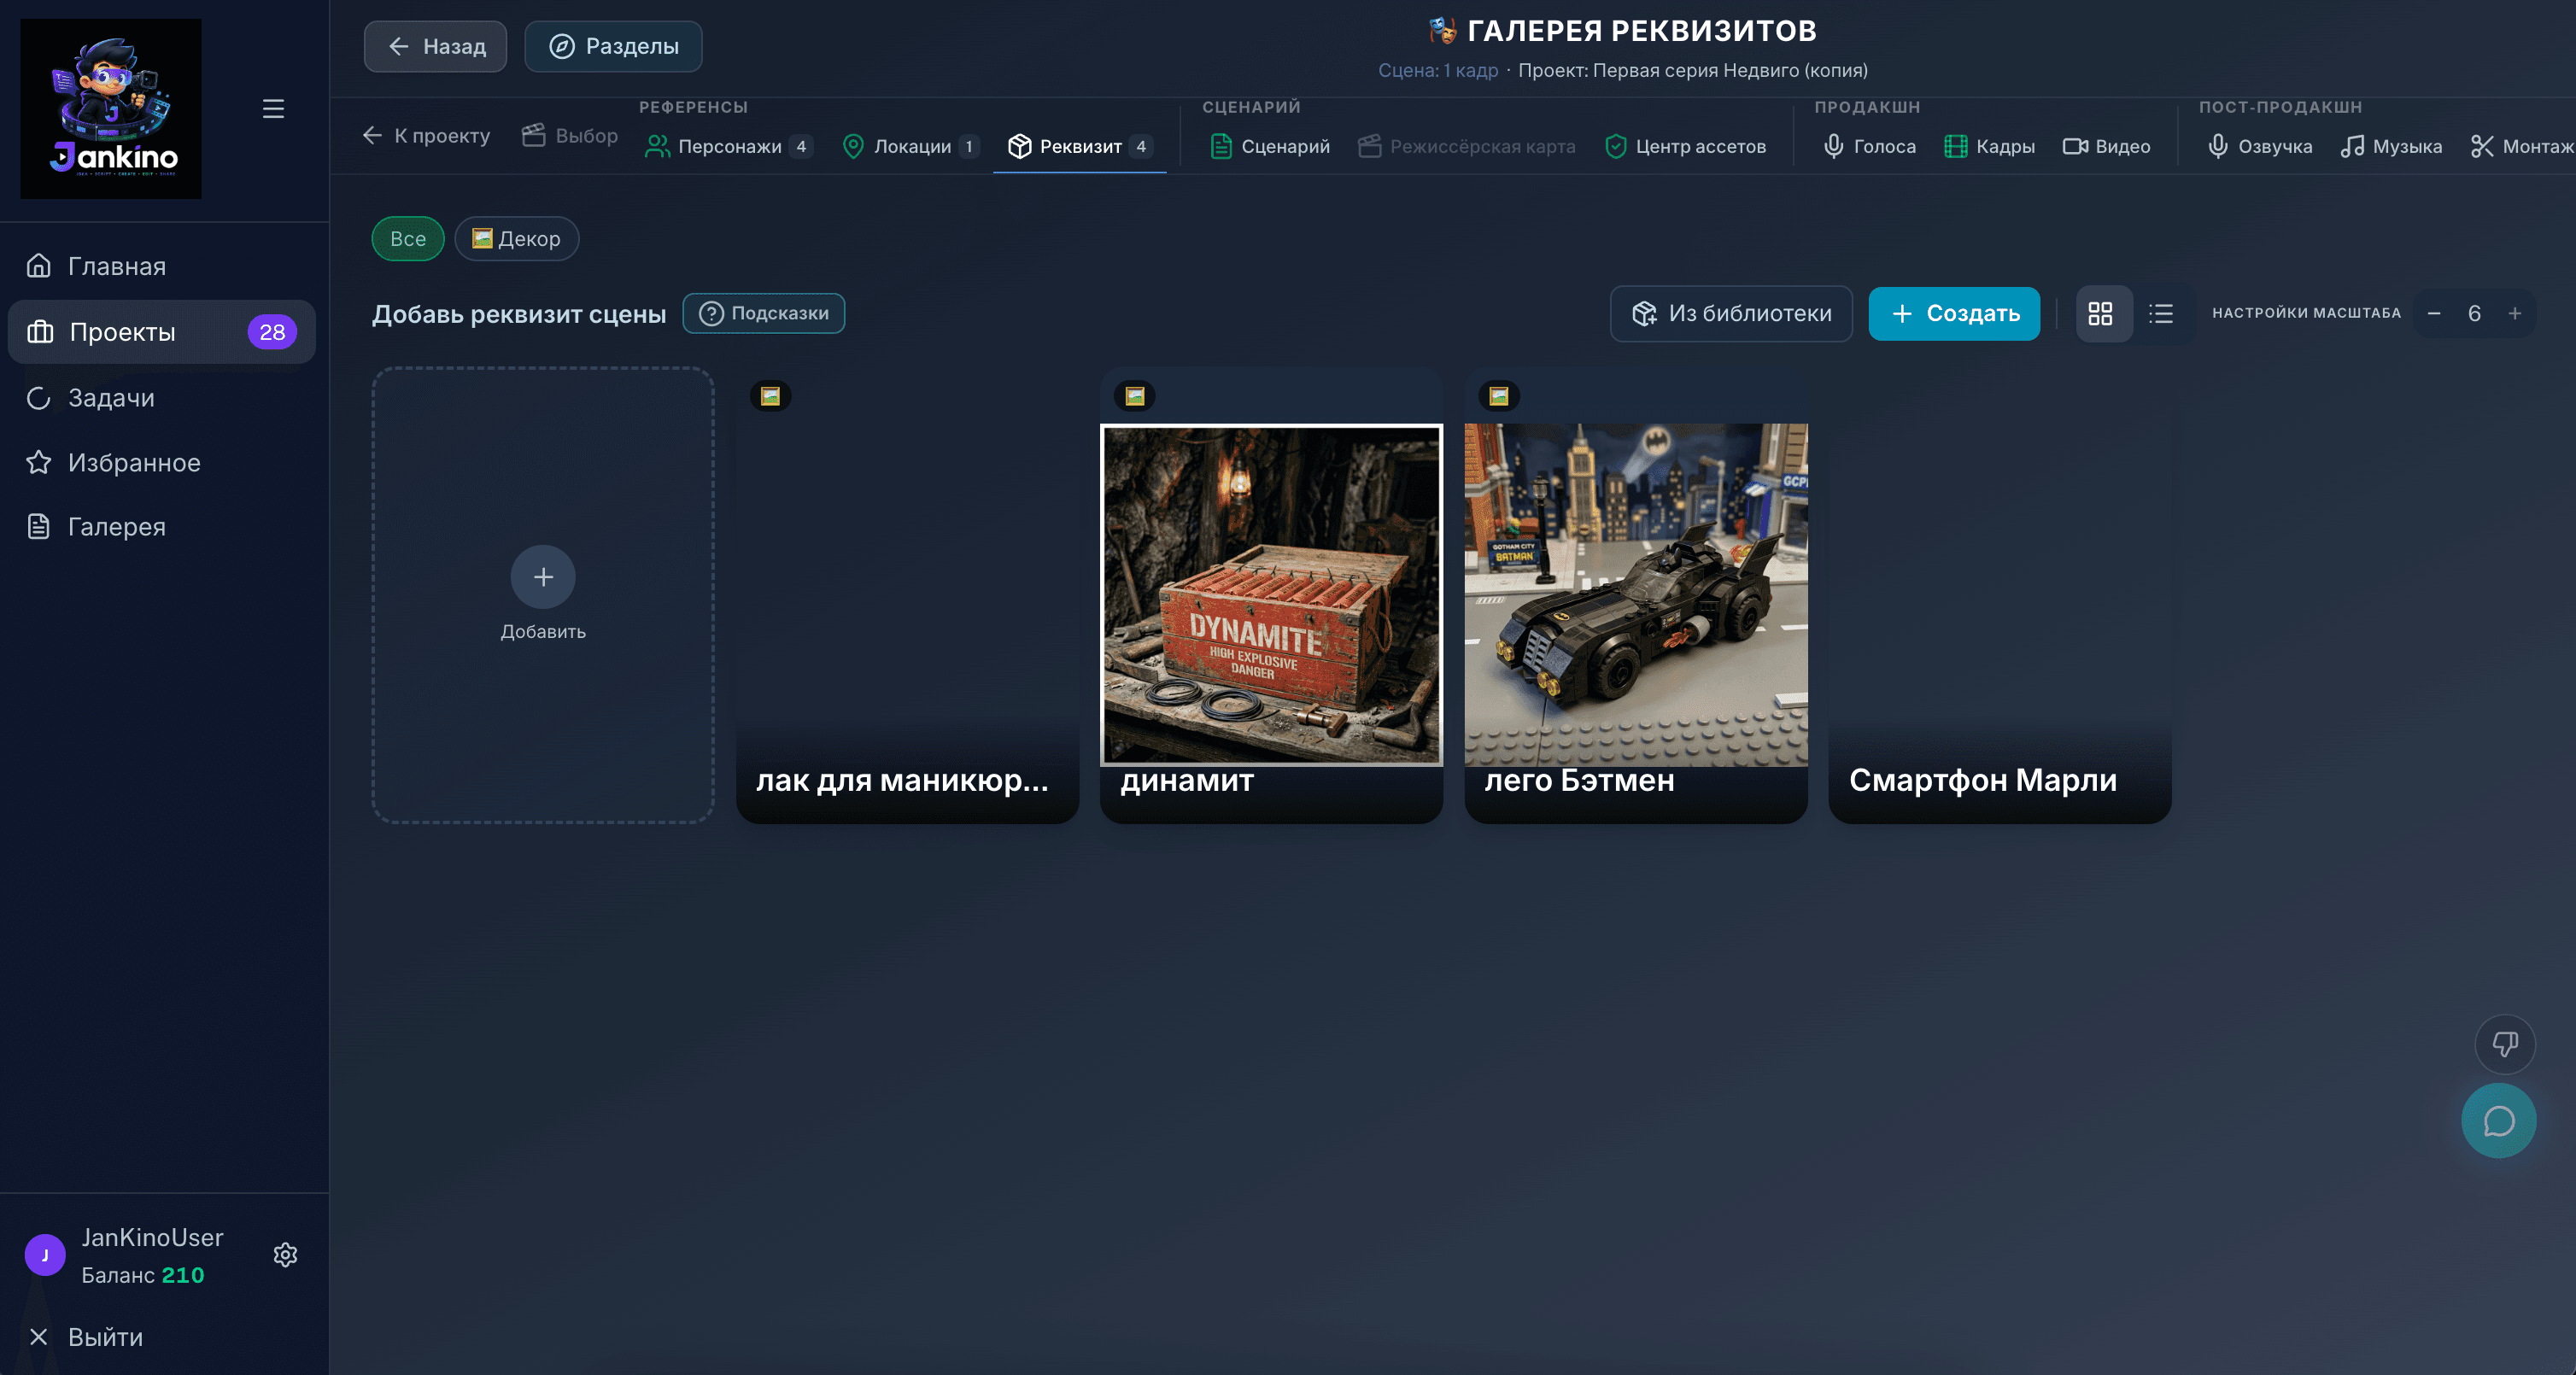Click the scale value 6
The image size is (2576, 1375).
coord(2474,314)
